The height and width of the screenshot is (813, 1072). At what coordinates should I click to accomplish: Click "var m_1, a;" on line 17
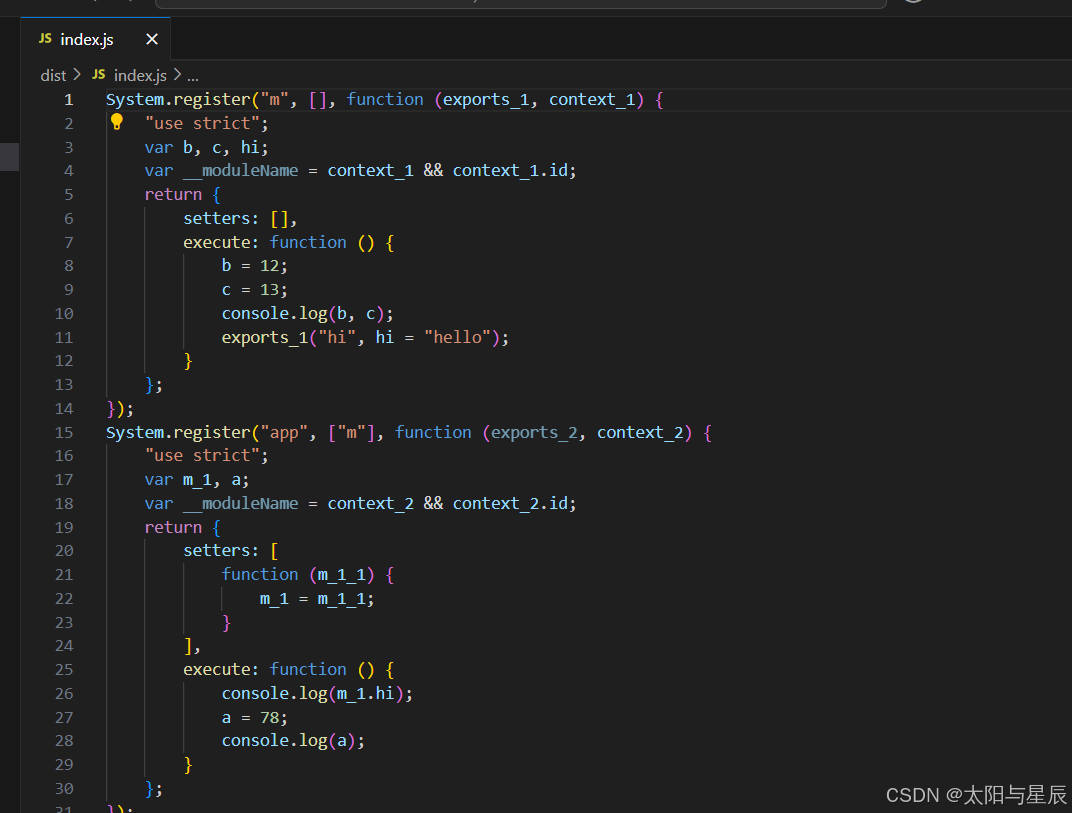tap(197, 480)
